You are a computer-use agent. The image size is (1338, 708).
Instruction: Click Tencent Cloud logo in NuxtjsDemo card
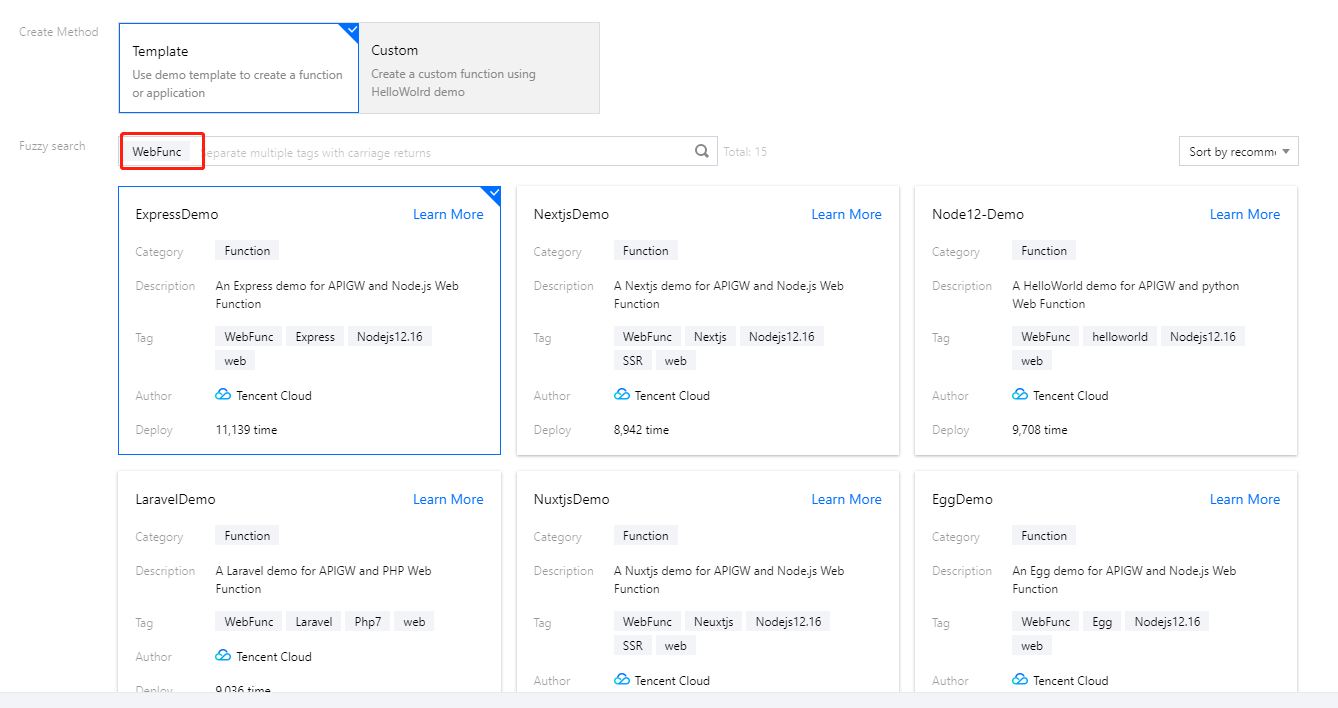(x=622, y=680)
